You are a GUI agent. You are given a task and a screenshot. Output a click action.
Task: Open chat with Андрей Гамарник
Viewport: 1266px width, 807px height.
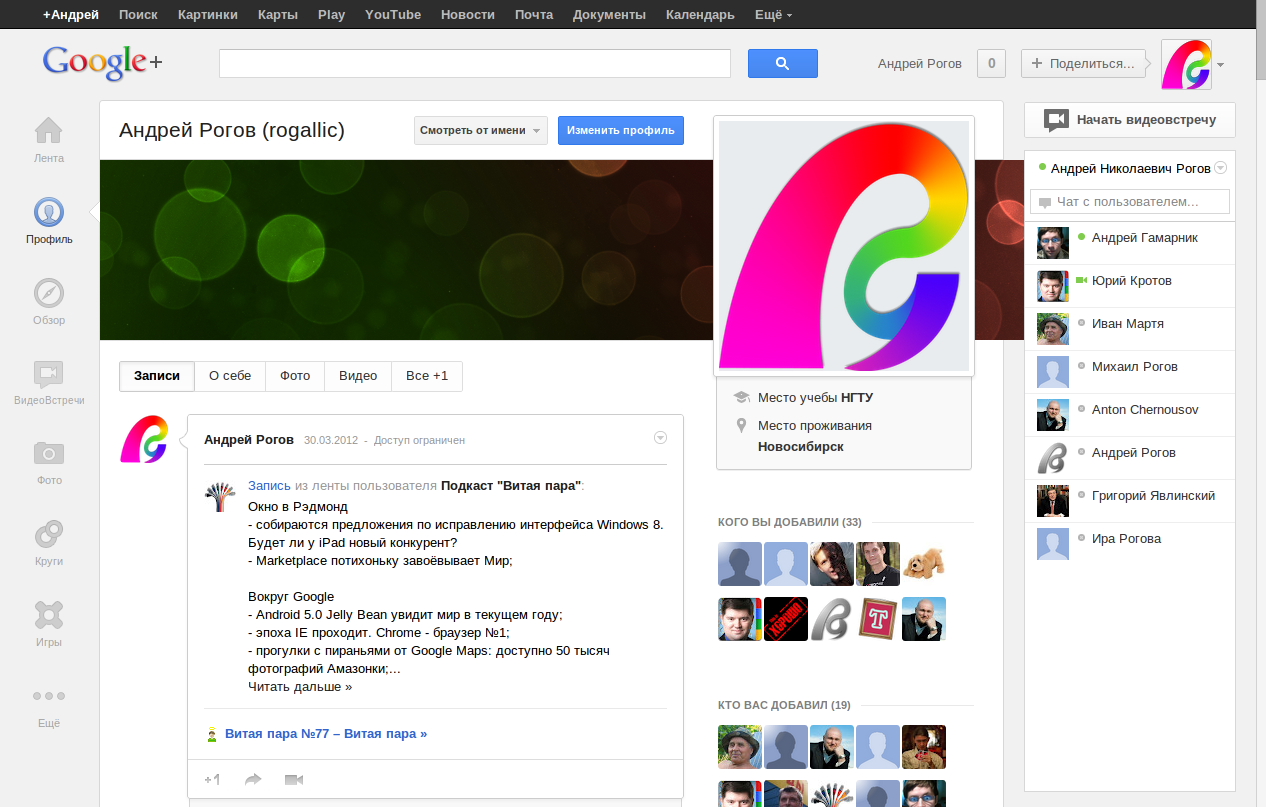pyautogui.click(x=1130, y=243)
